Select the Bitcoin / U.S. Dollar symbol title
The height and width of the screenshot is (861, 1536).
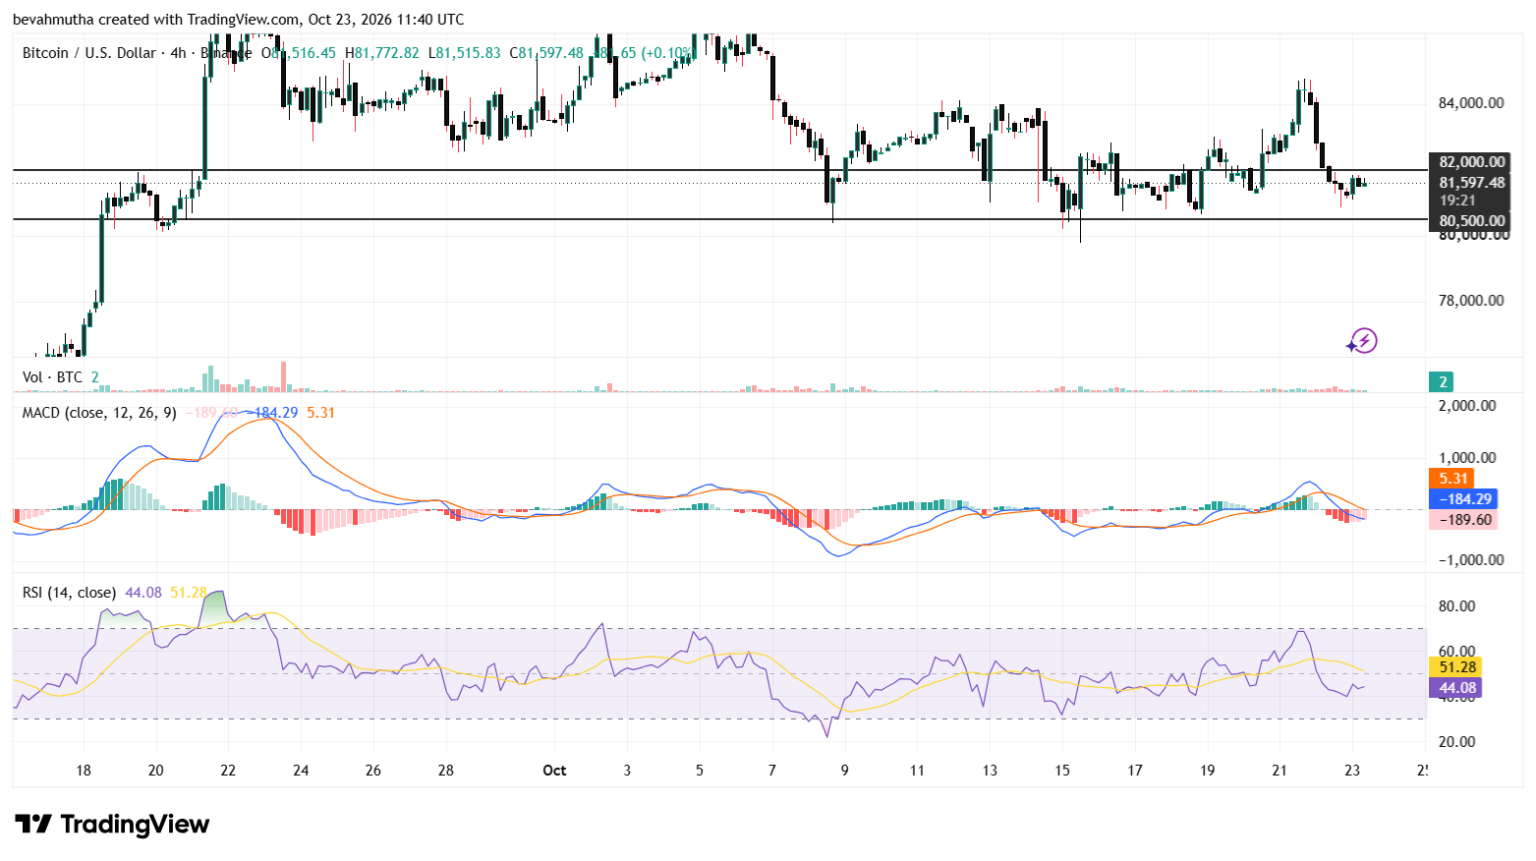(x=89, y=53)
